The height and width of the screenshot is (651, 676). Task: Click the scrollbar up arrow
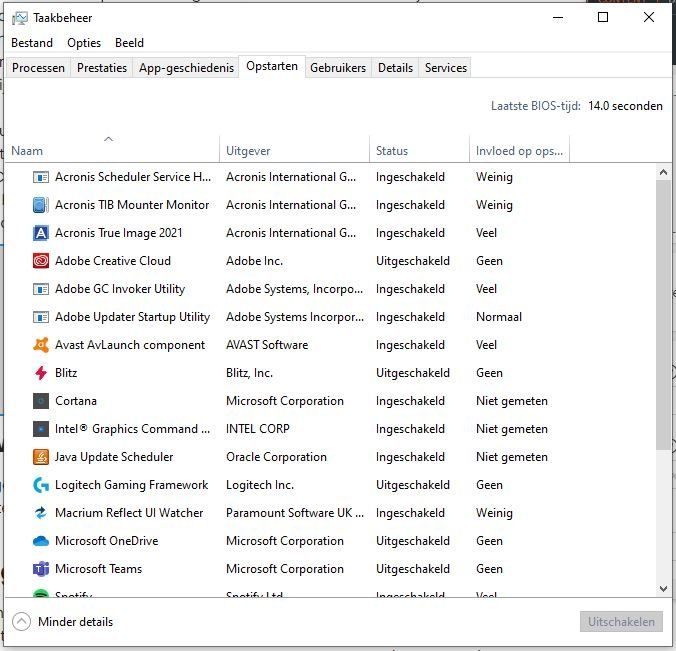coord(663,173)
